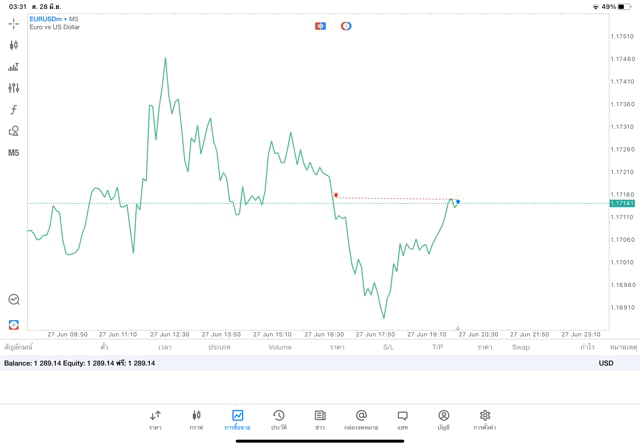Change chart type with candlestick icon

click(x=14, y=45)
